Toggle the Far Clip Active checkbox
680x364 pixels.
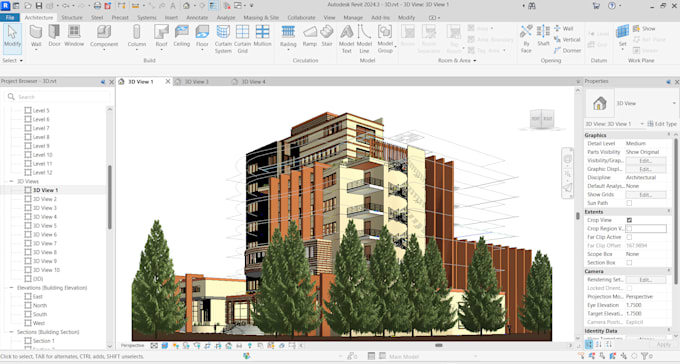[629, 237]
